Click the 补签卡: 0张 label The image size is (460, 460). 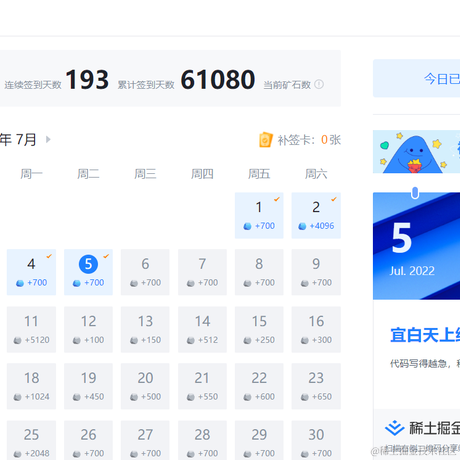pos(309,140)
